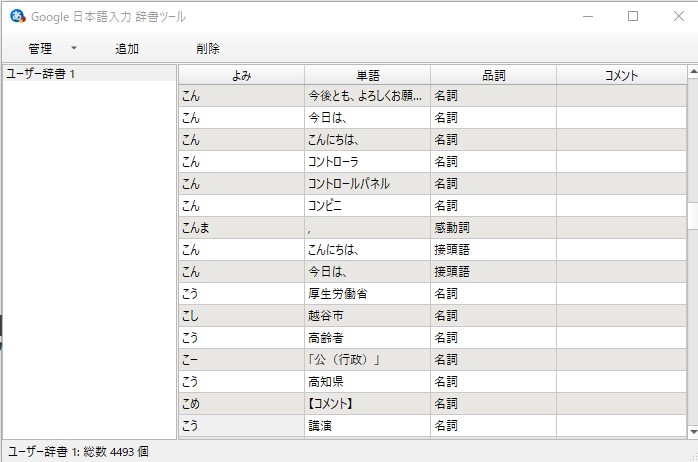The width and height of the screenshot is (698, 462).
Task: Click the comment cell of コンビニ row
Action: (x=620, y=206)
